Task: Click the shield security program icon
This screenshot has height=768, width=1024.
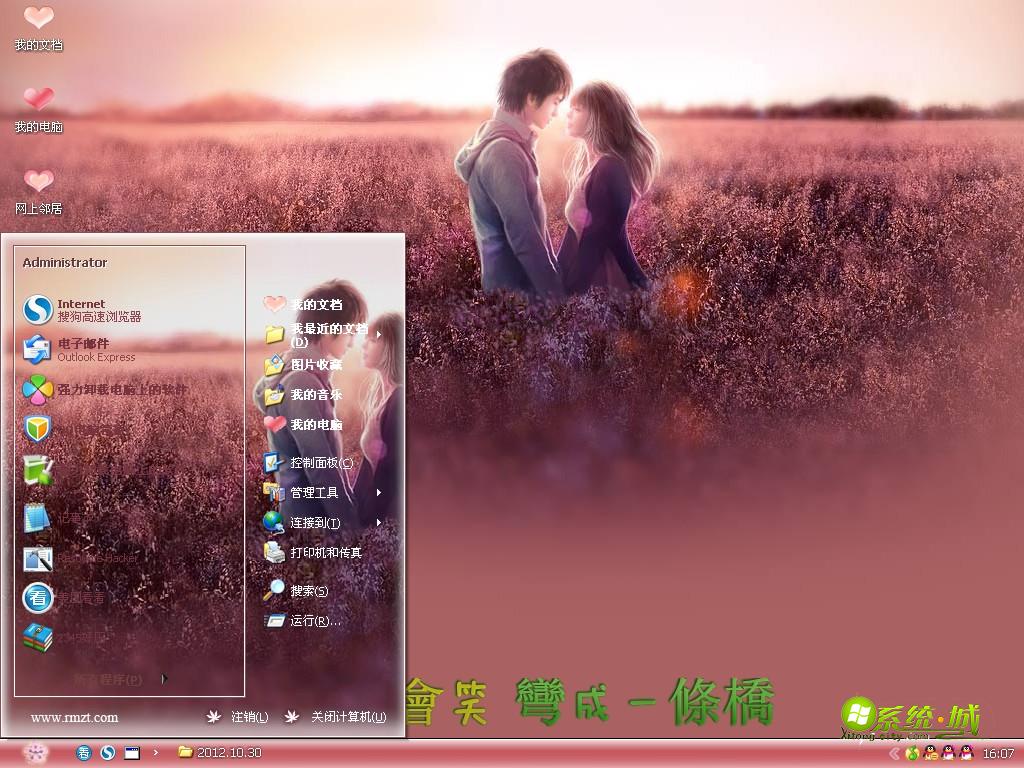Action: click(x=38, y=428)
